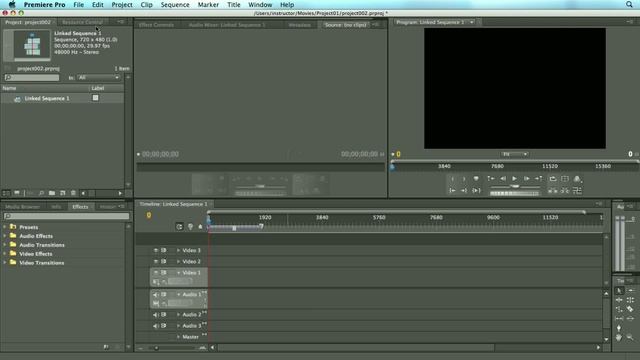640x360 pixels.
Task: Set unnumbered marker in Program monitor
Action: [476, 179]
